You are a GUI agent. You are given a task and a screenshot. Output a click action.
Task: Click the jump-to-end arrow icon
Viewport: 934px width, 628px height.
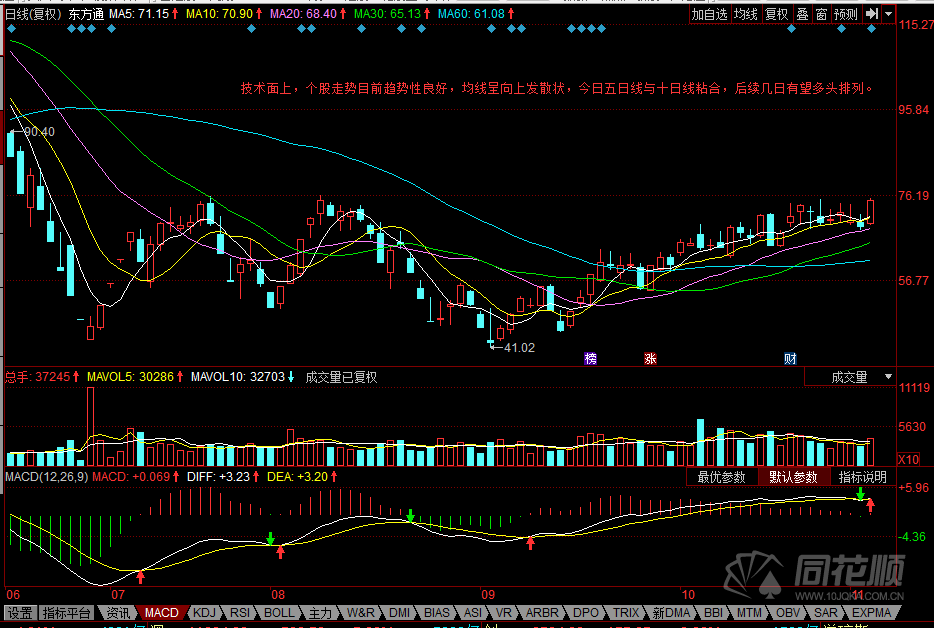tap(872, 14)
